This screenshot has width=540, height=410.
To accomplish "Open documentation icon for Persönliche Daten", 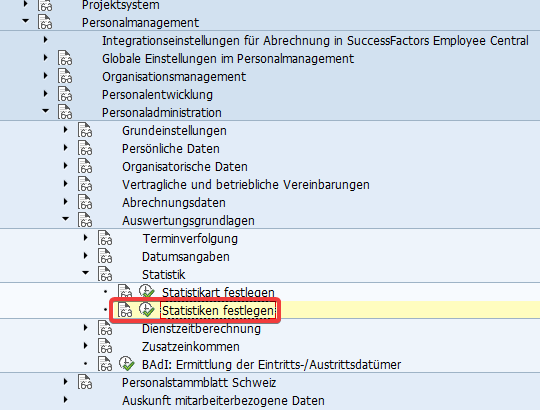I will click(x=85, y=148).
